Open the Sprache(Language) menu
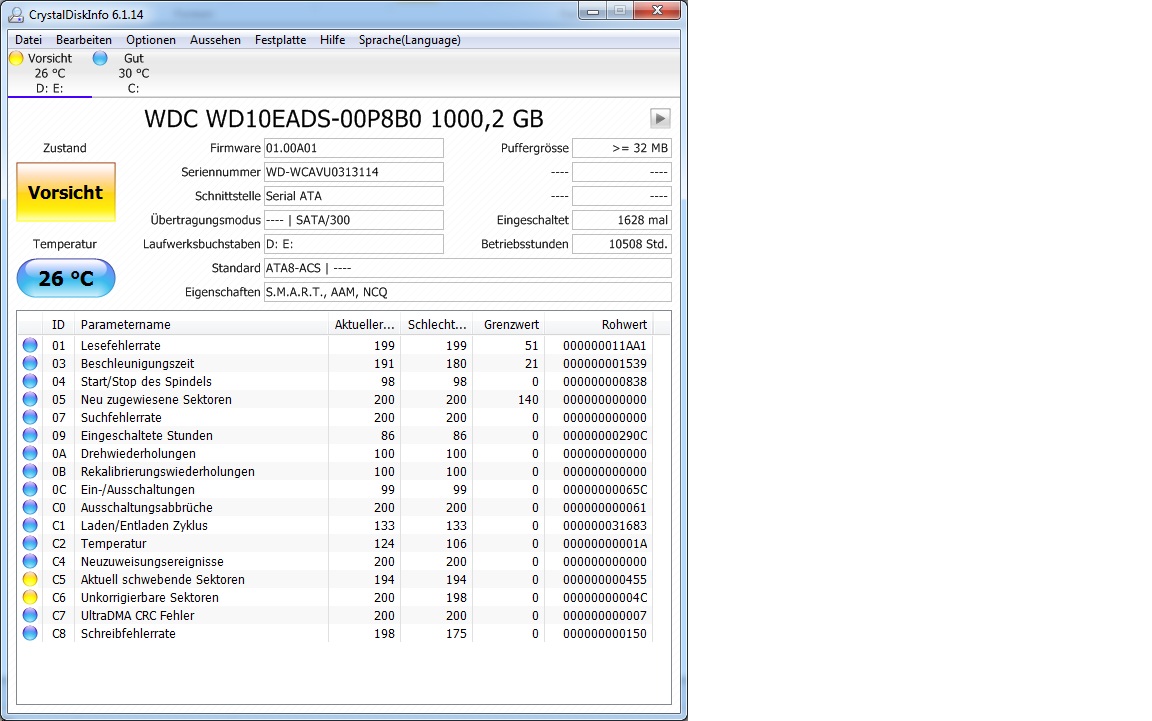This screenshot has width=1152, height=721. click(x=409, y=40)
